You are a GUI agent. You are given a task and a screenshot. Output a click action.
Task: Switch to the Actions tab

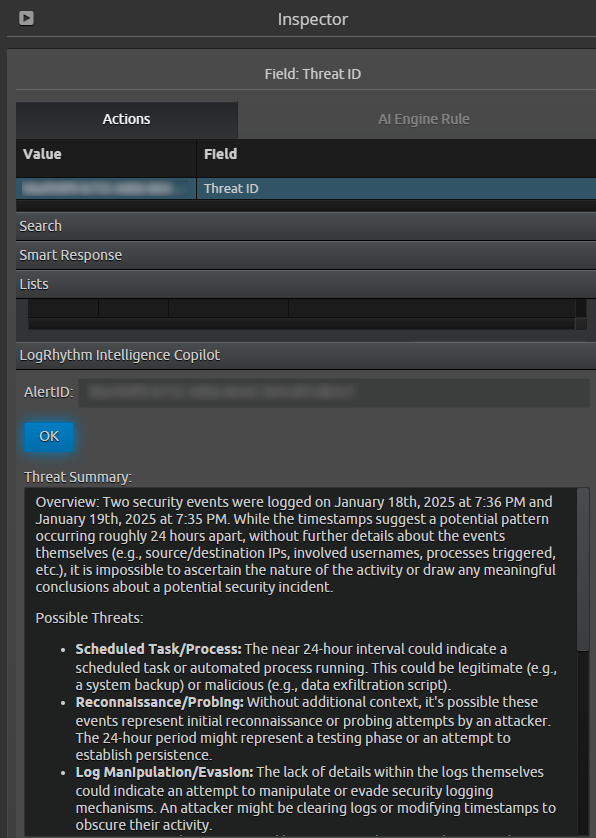127,119
